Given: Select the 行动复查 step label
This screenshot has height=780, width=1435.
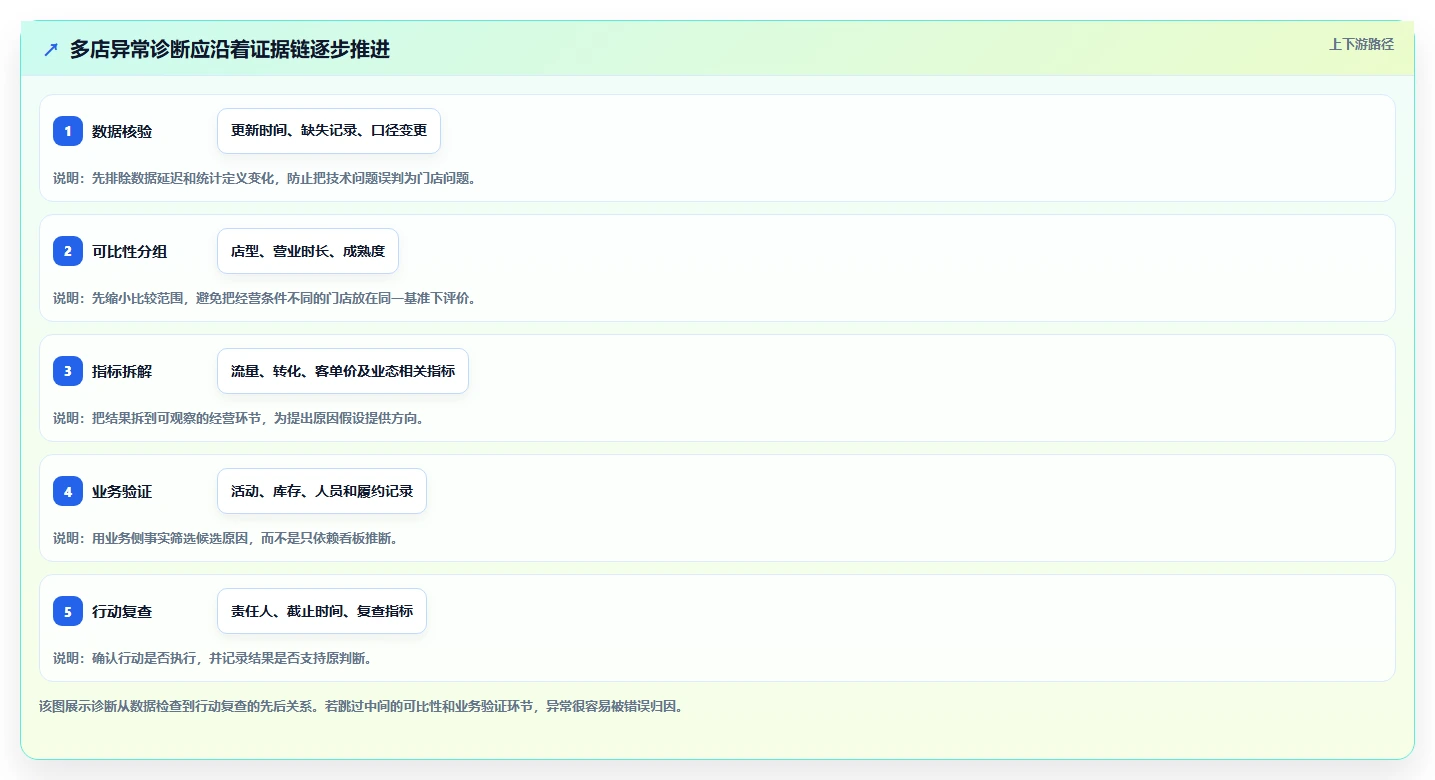Looking at the screenshot, I should 122,611.
